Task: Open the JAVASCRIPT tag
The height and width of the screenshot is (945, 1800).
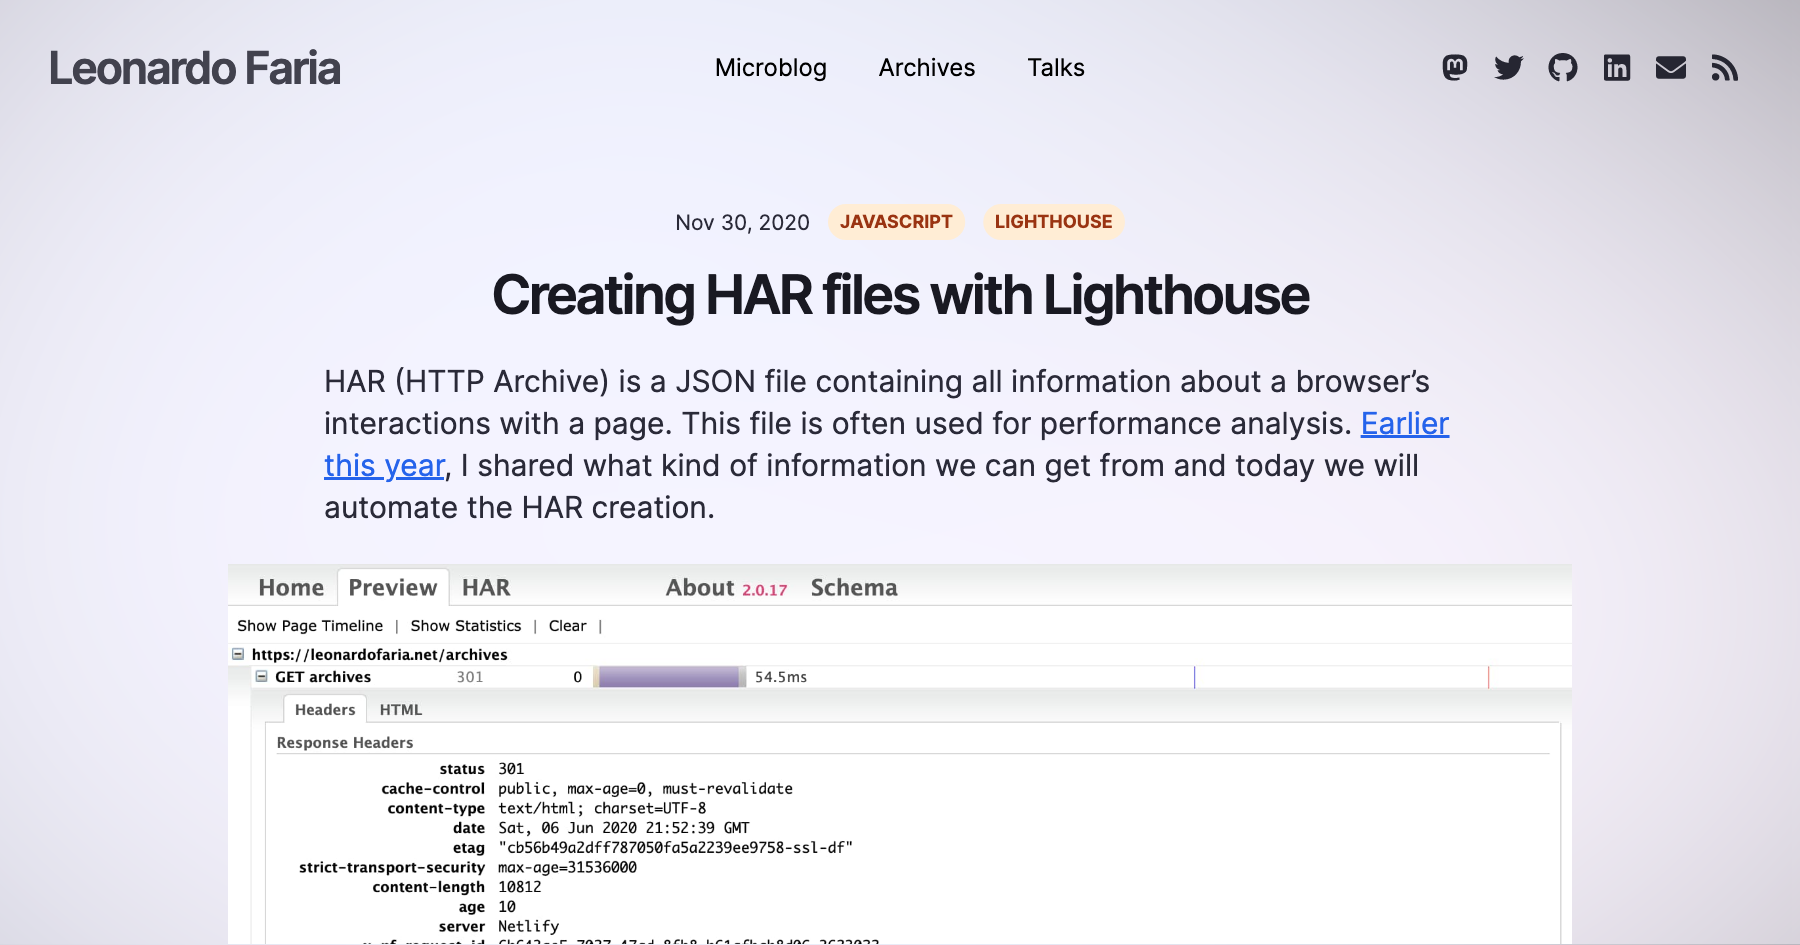Action: (896, 222)
